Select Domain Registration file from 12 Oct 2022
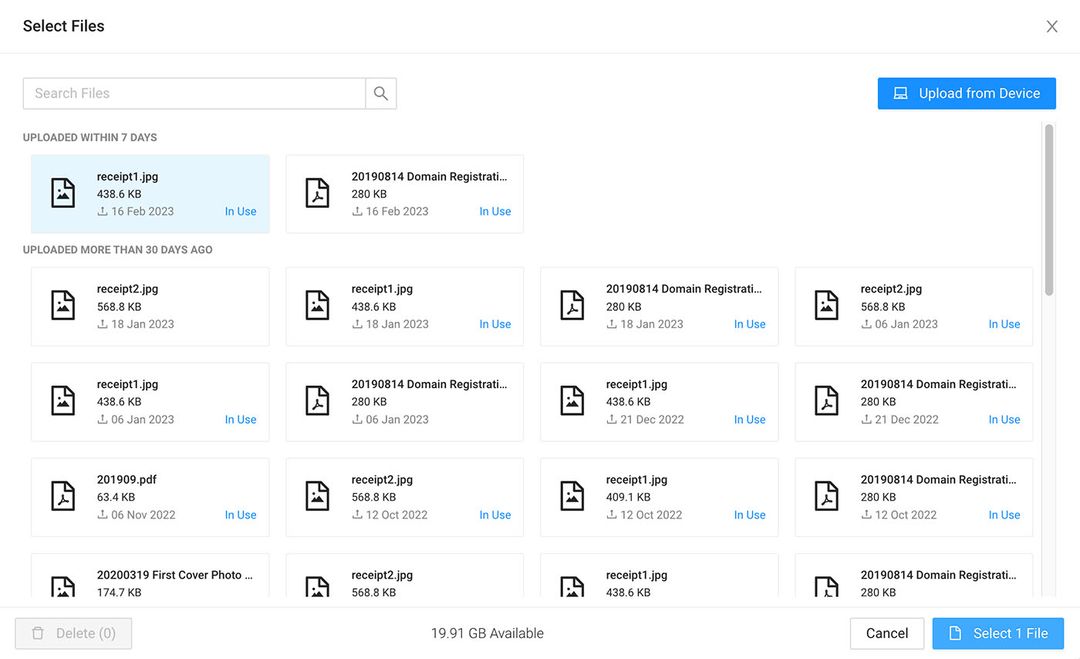 [x=913, y=497]
